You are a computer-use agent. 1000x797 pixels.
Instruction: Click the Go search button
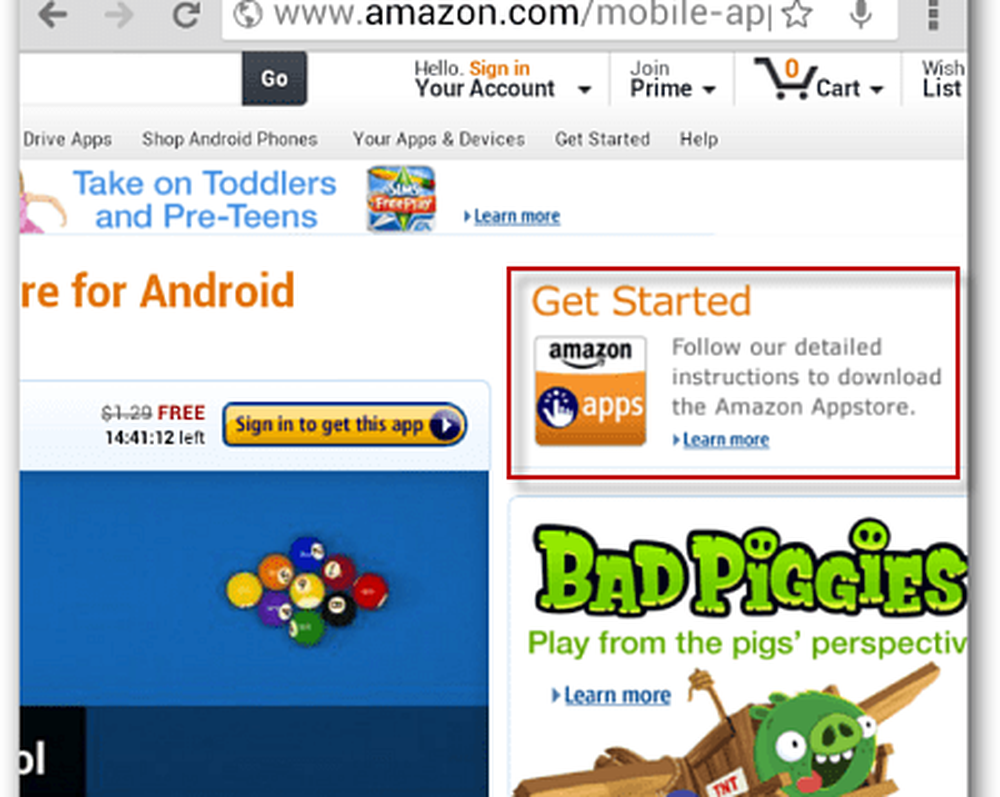tap(274, 78)
